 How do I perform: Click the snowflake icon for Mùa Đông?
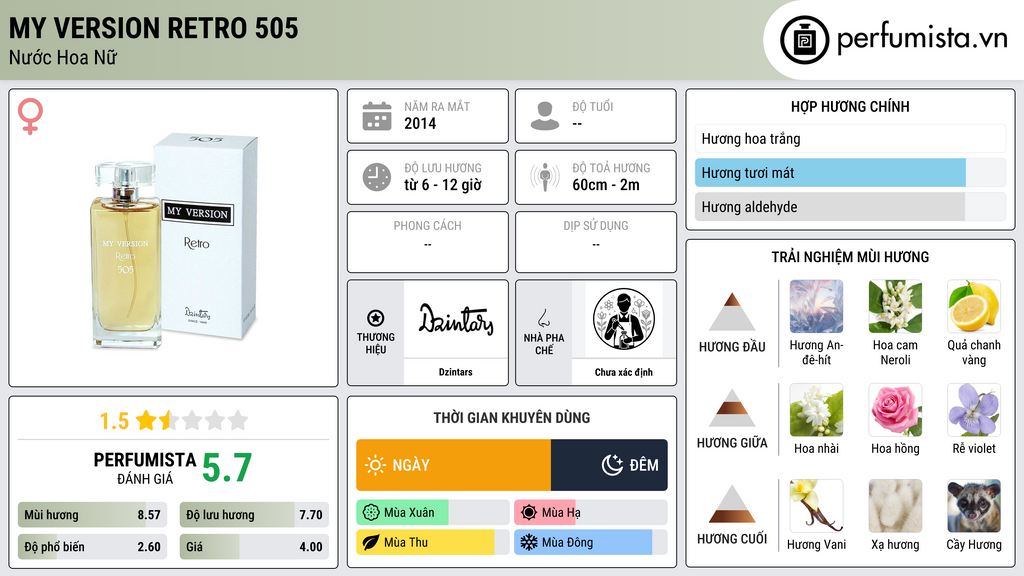[x=529, y=542]
